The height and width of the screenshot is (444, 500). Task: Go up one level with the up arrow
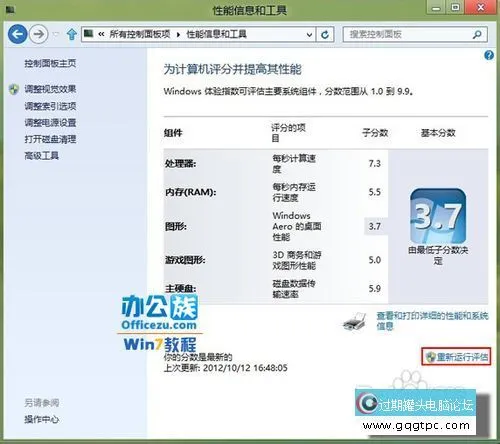click(x=72, y=34)
